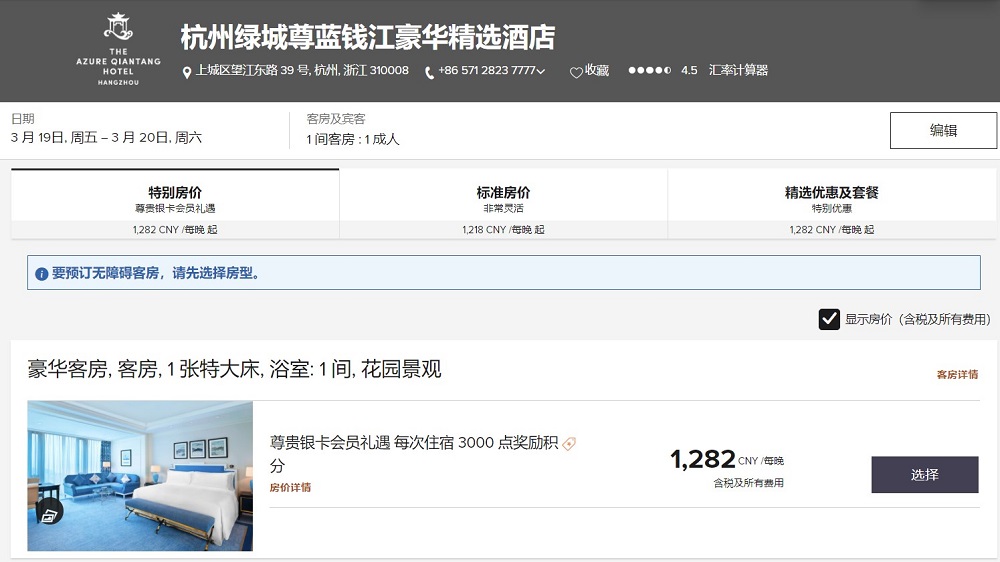
Task: Click the 1,282 CNY /每晚 room price
Action: click(726, 459)
